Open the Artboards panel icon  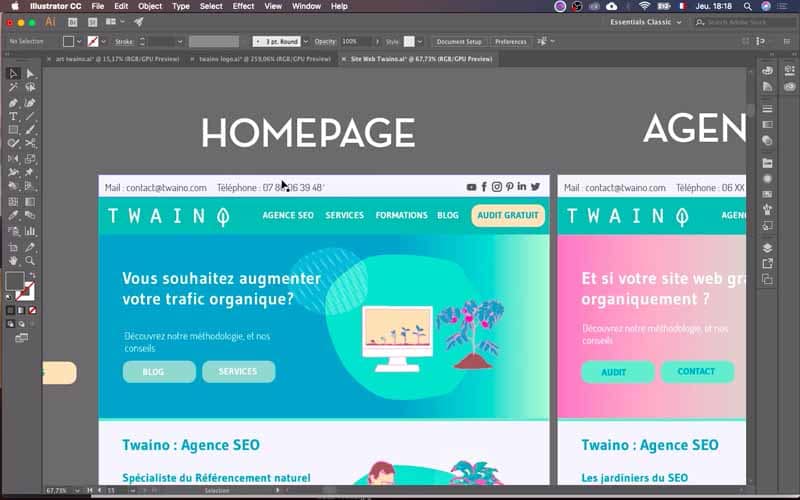[x=767, y=280]
